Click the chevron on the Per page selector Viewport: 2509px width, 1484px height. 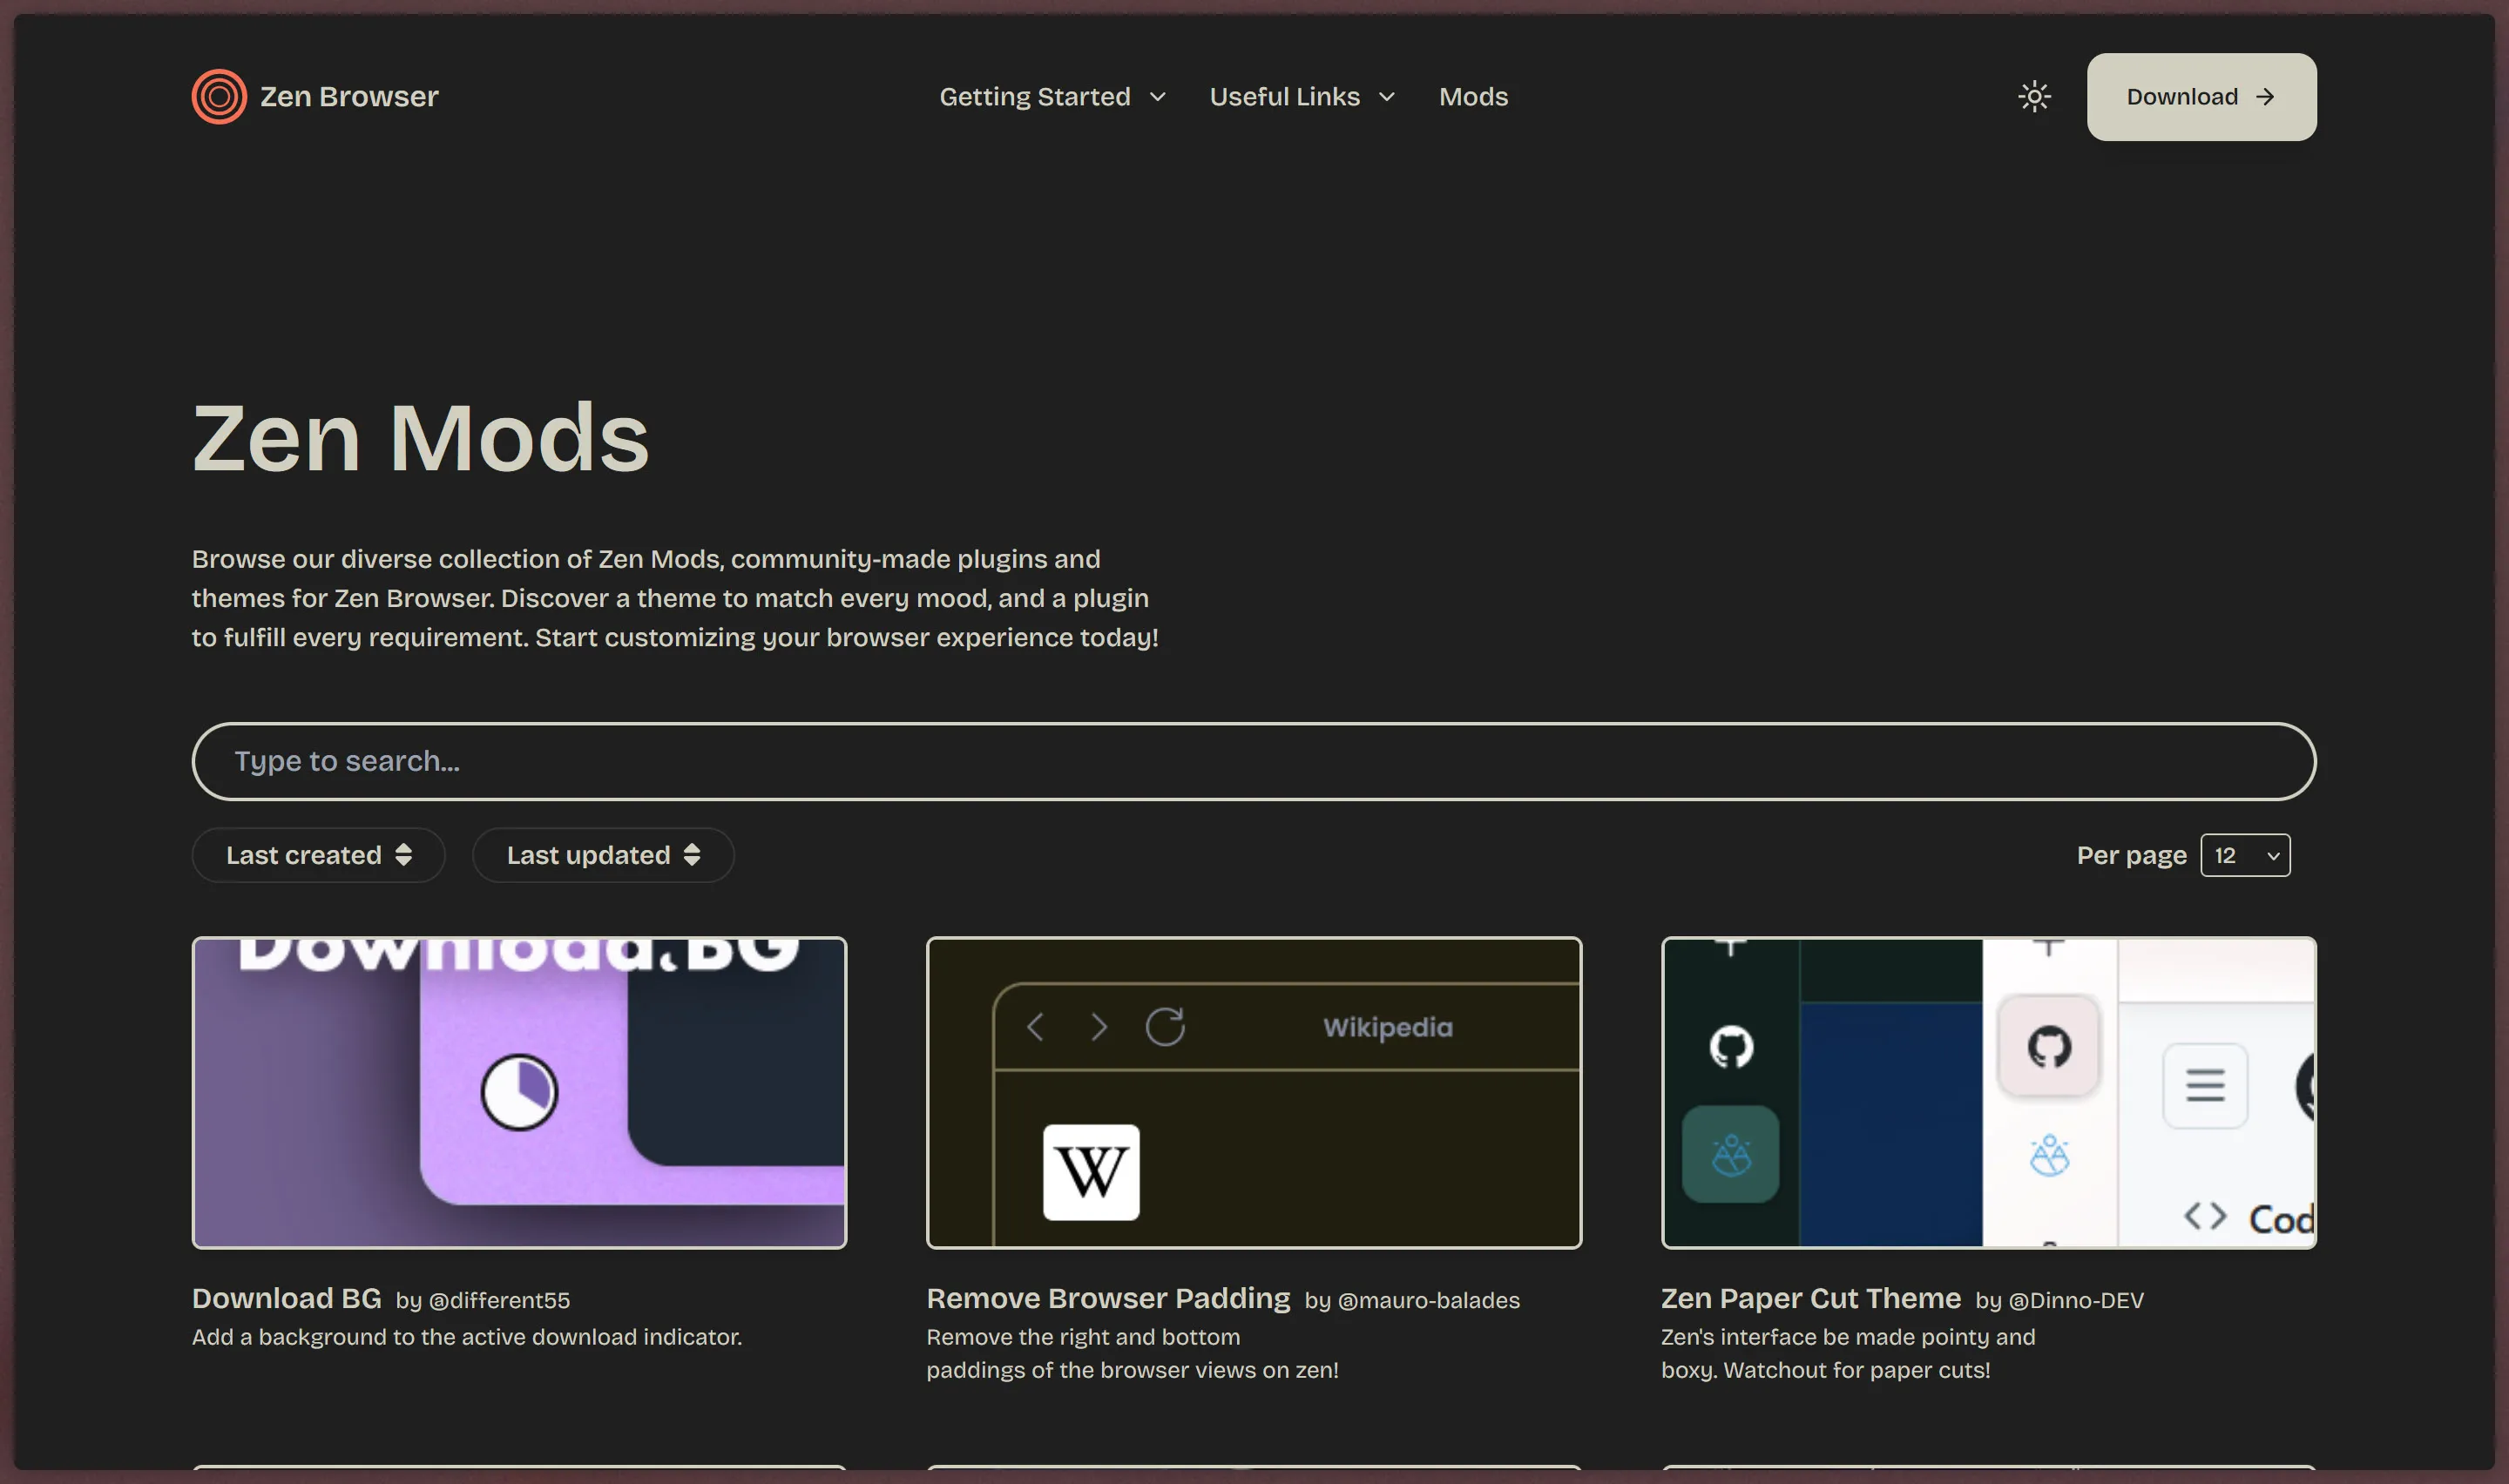[2273, 855]
